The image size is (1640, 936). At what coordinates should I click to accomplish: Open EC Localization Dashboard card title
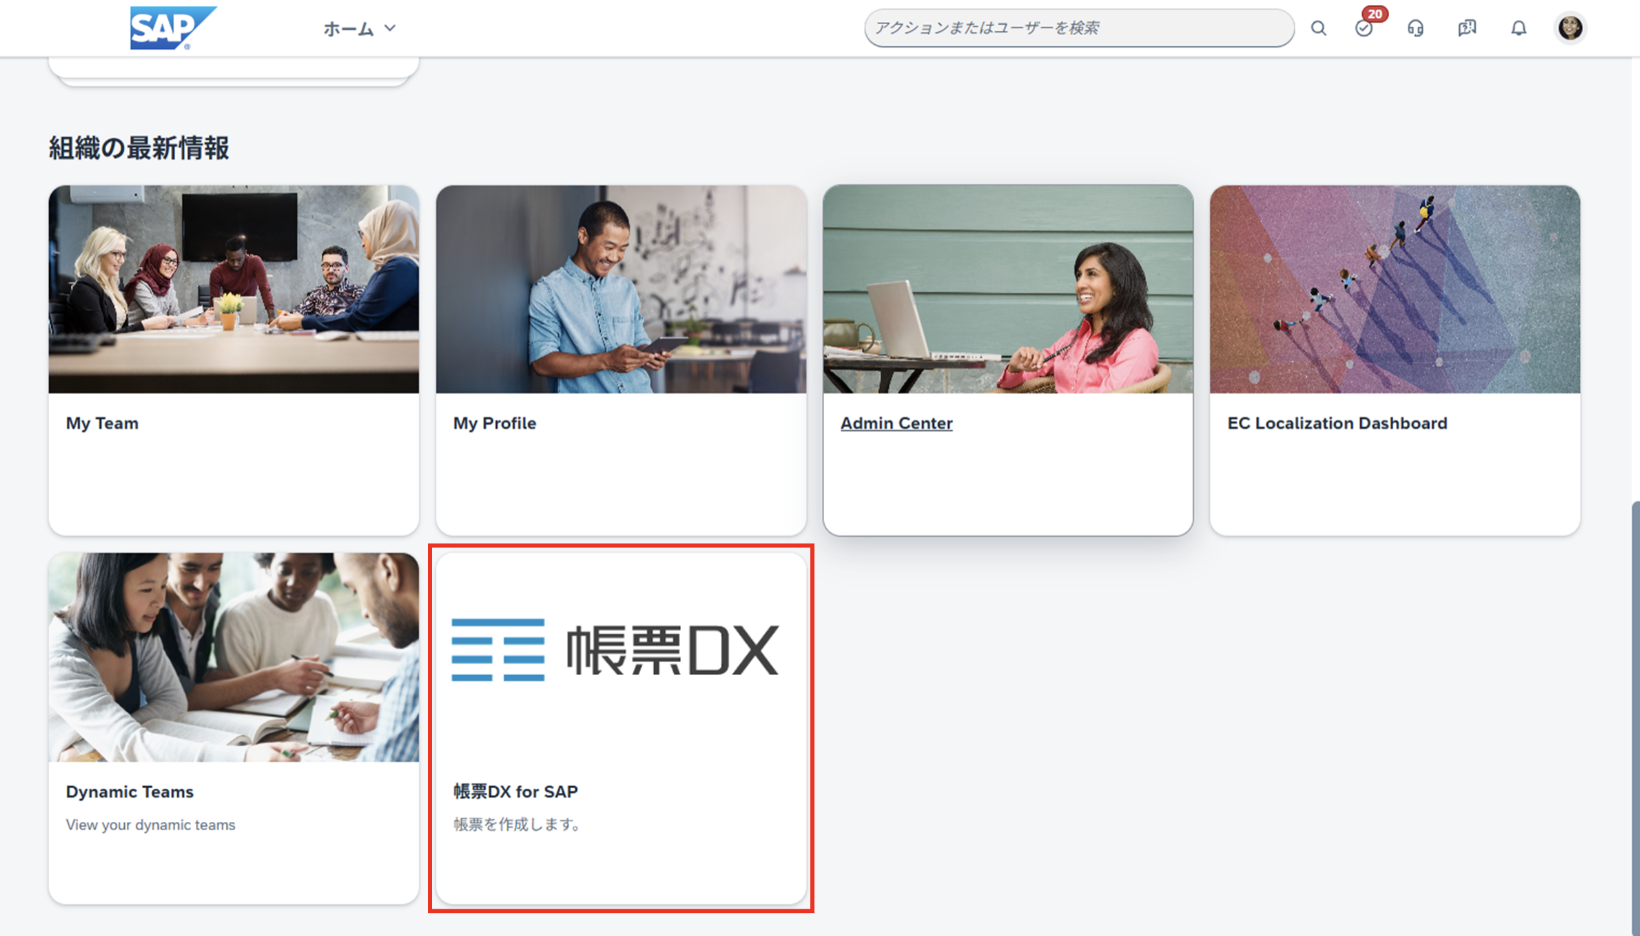tap(1336, 423)
